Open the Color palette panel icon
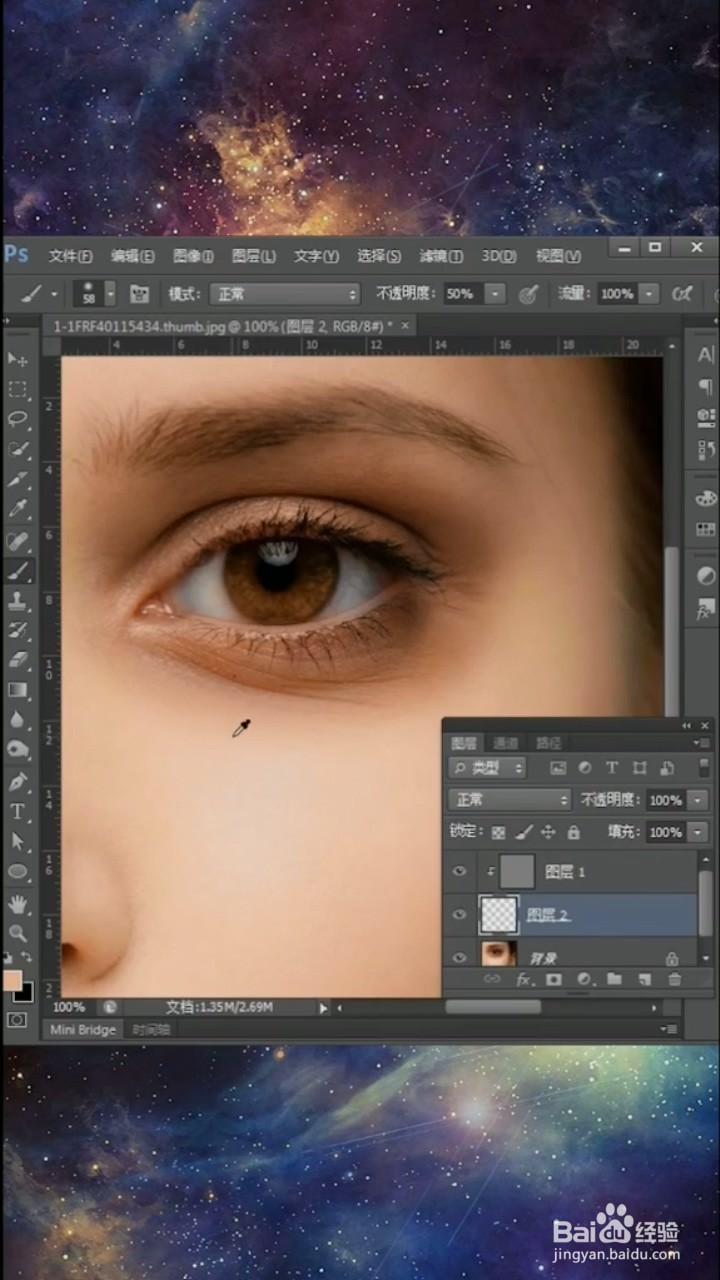The height and width of the screenshot is (1280, 720). 706,498
